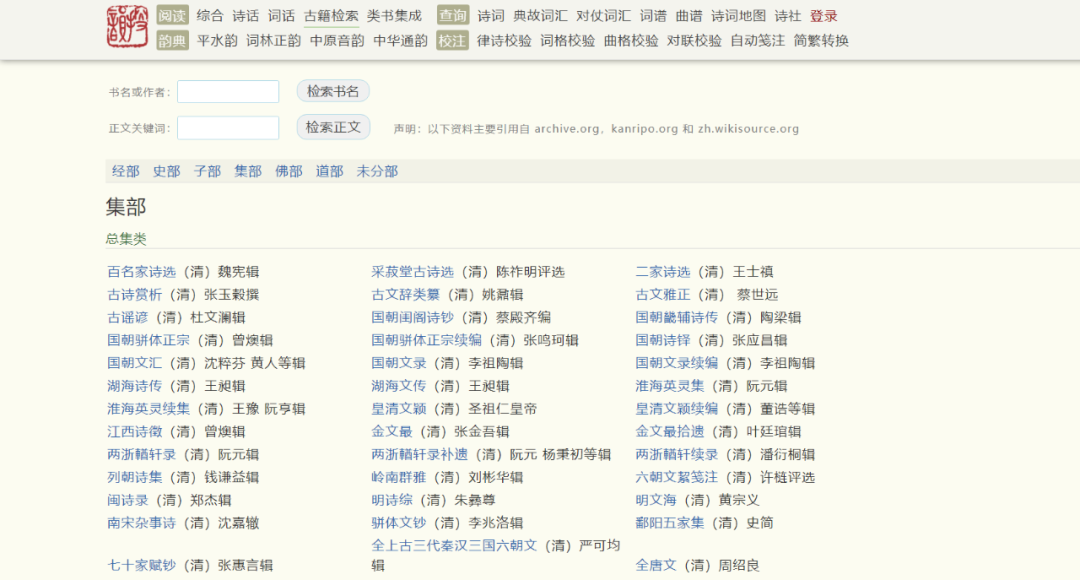Open the book 采菽堂古诗选

413,272
